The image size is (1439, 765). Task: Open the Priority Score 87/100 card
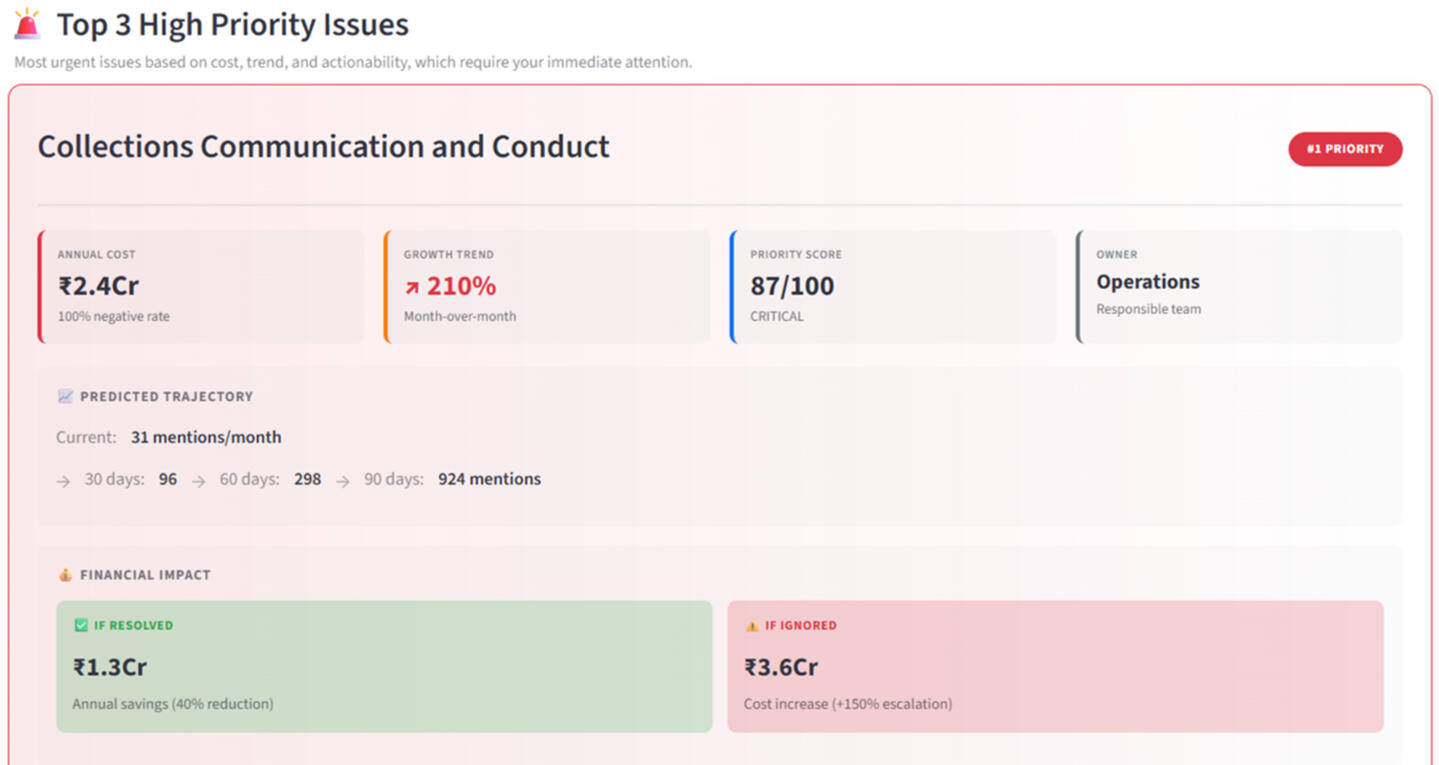[x=893, y=287]
